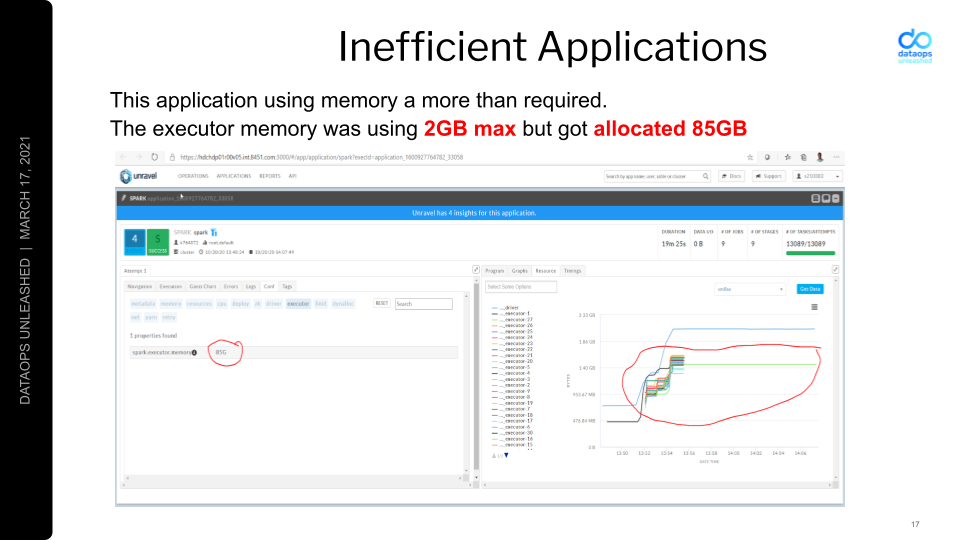This screenshot has width=960, height=540.
Task: Switch to the Program tab
Action: (x=495, y=271)
